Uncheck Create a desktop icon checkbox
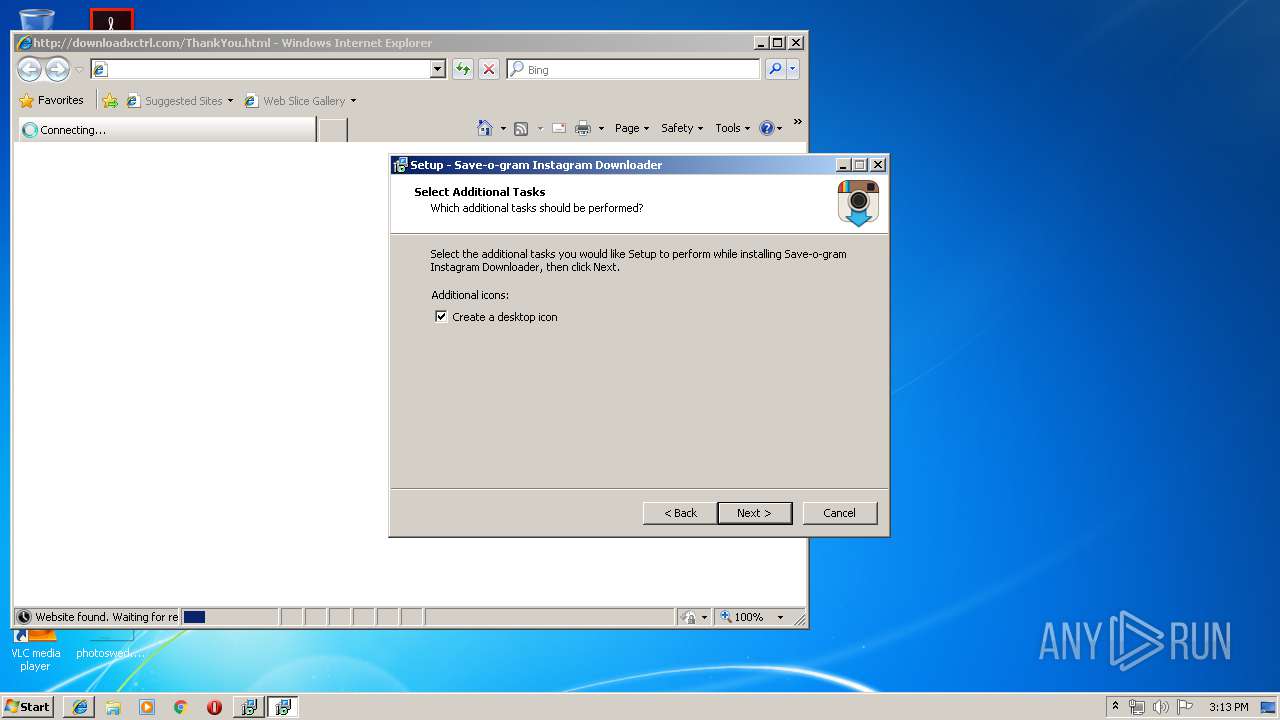The image size is (1280, 720). (x=441, y=317)
